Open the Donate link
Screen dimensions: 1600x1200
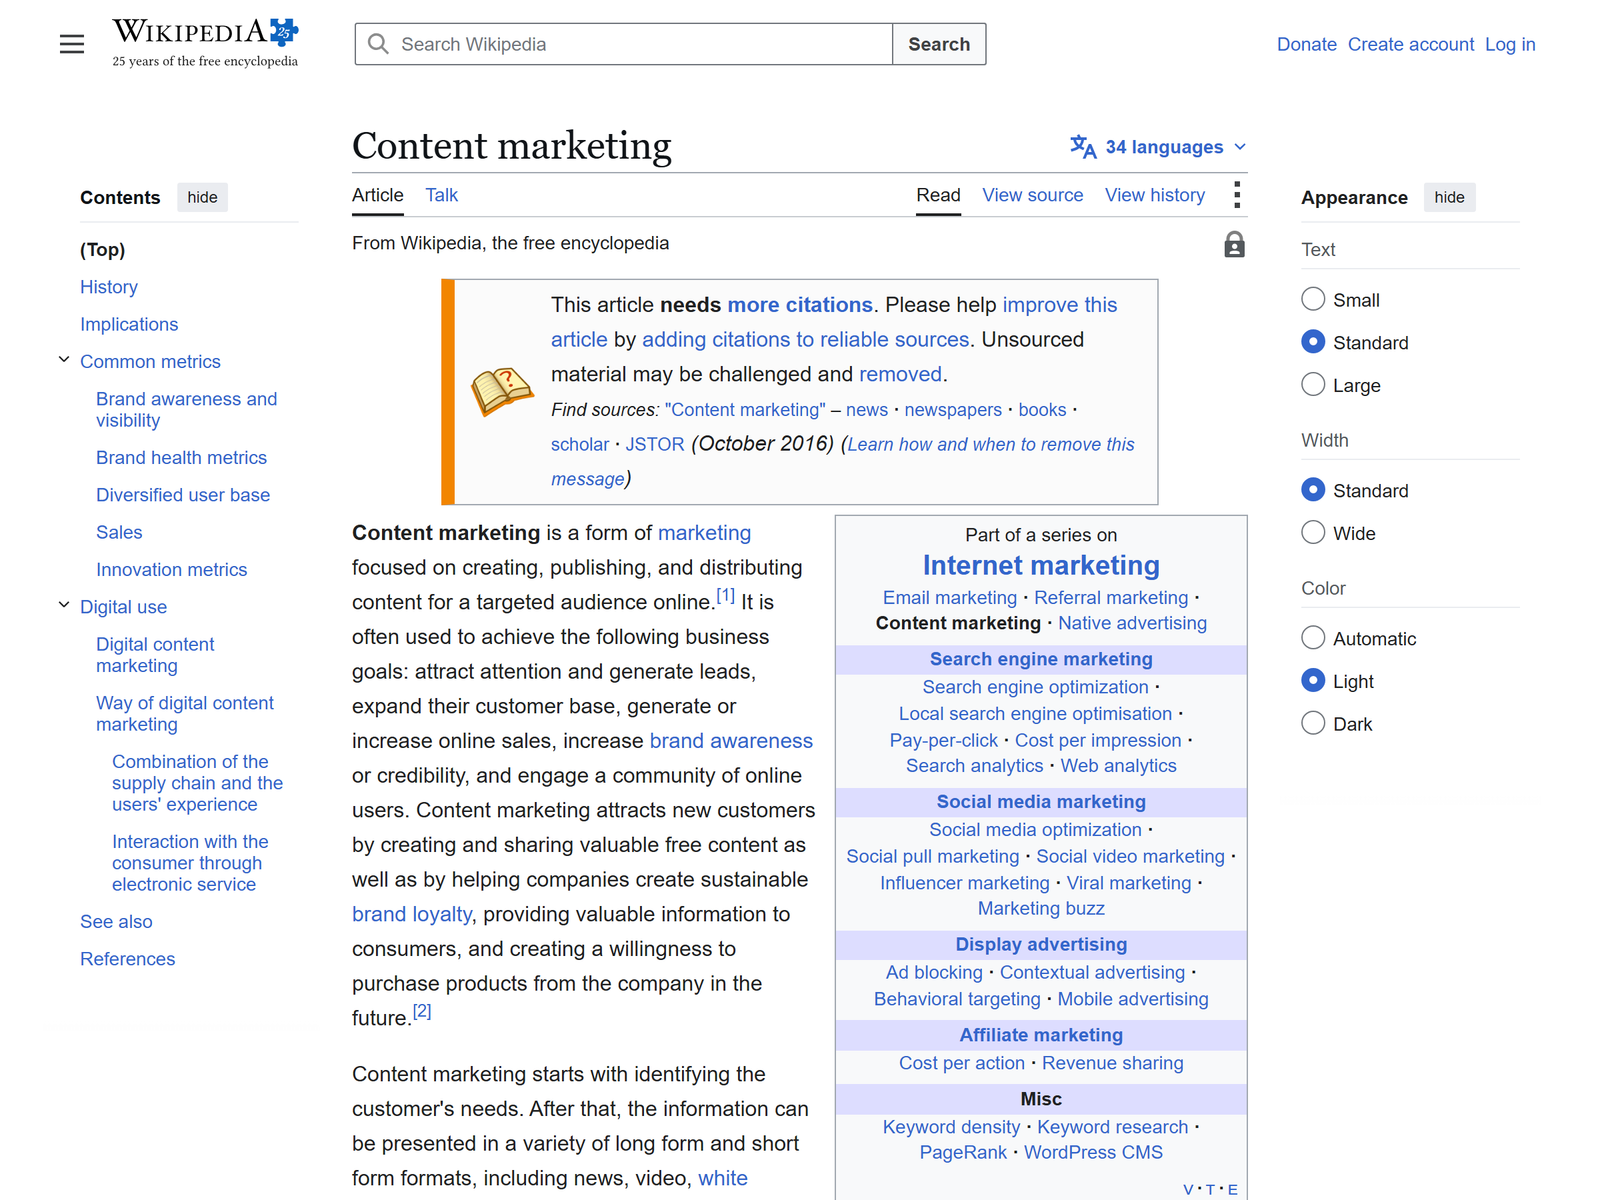point(1306,44)
